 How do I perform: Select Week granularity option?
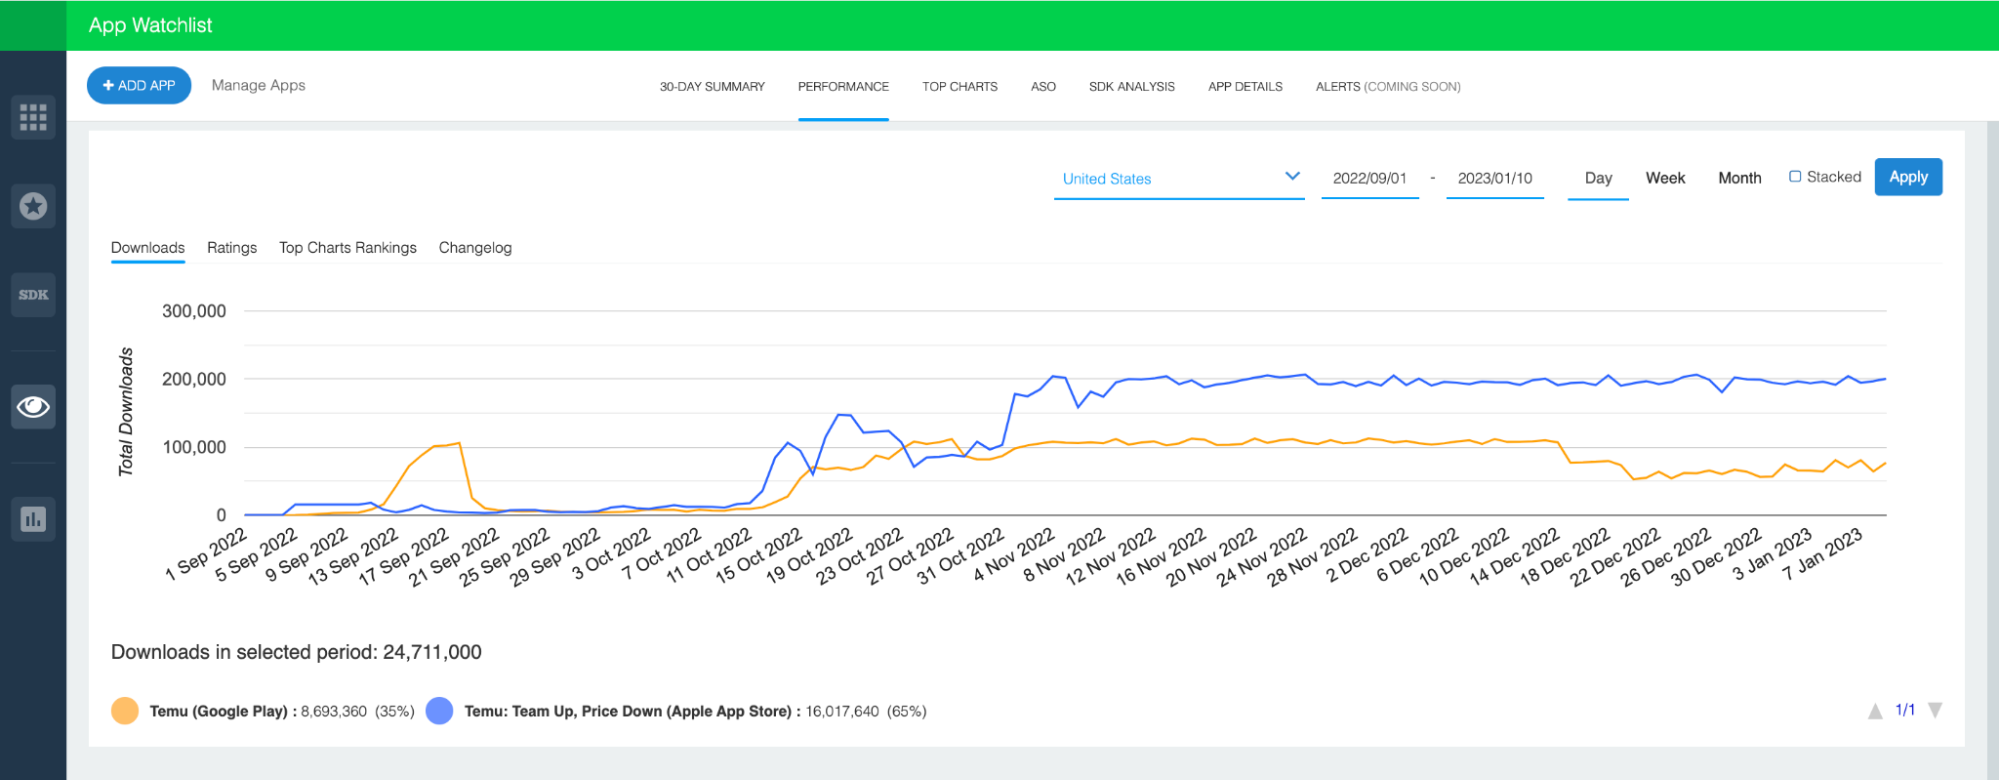pos(1665,178)
